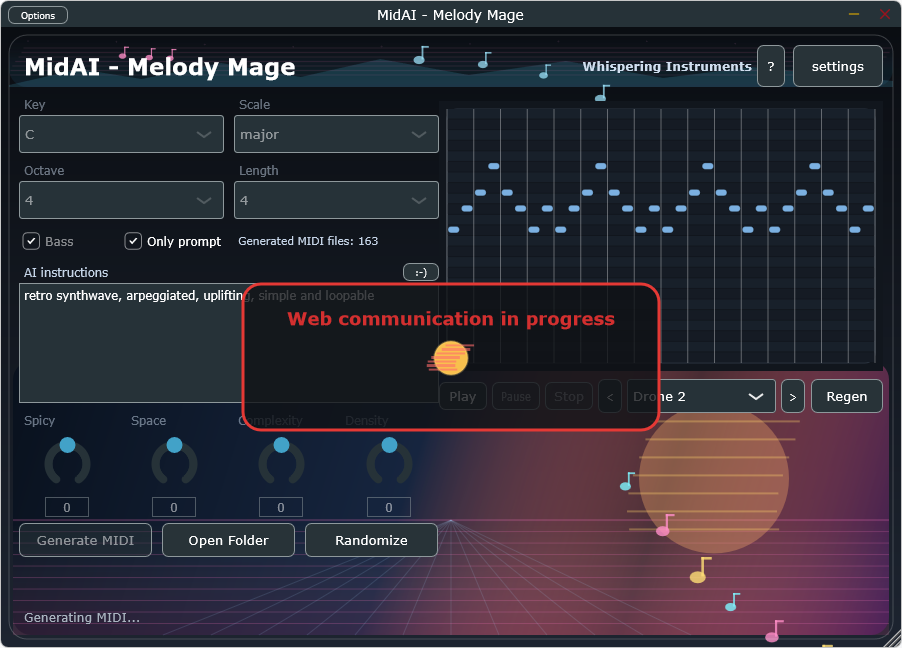Click the question mark help button
The width and height of the screenshot is (902, 648).
tap(771, 66)
